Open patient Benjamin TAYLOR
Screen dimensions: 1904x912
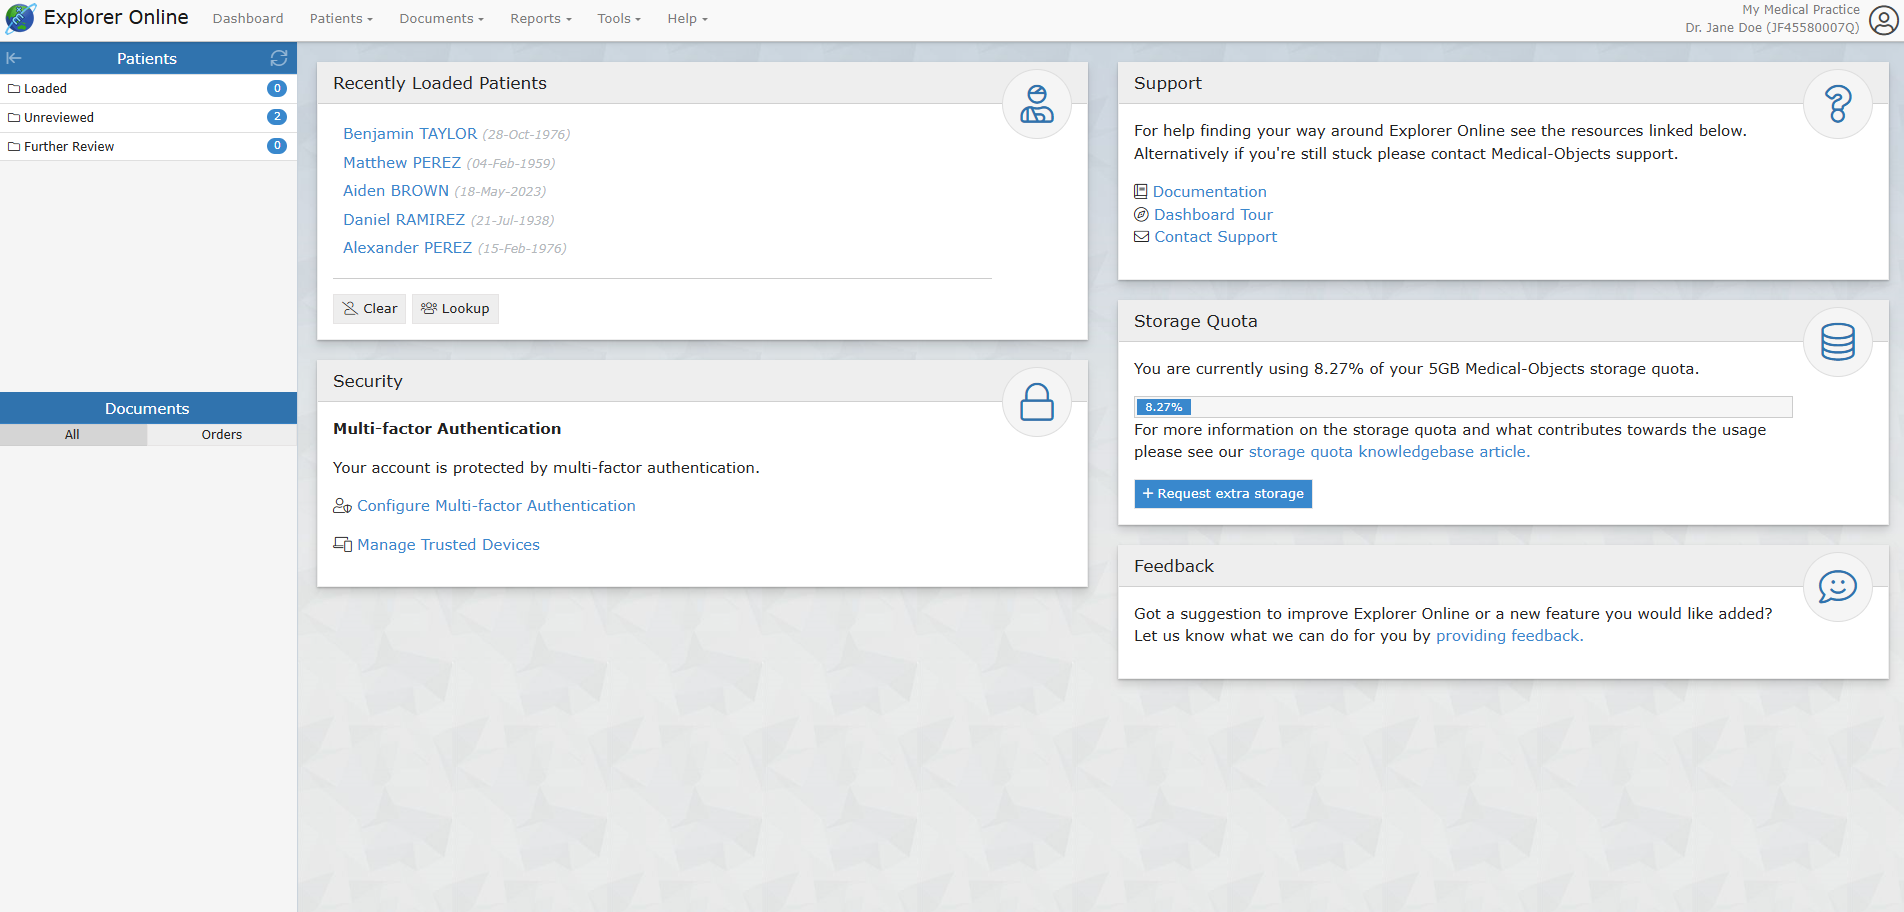coord(410,134)
